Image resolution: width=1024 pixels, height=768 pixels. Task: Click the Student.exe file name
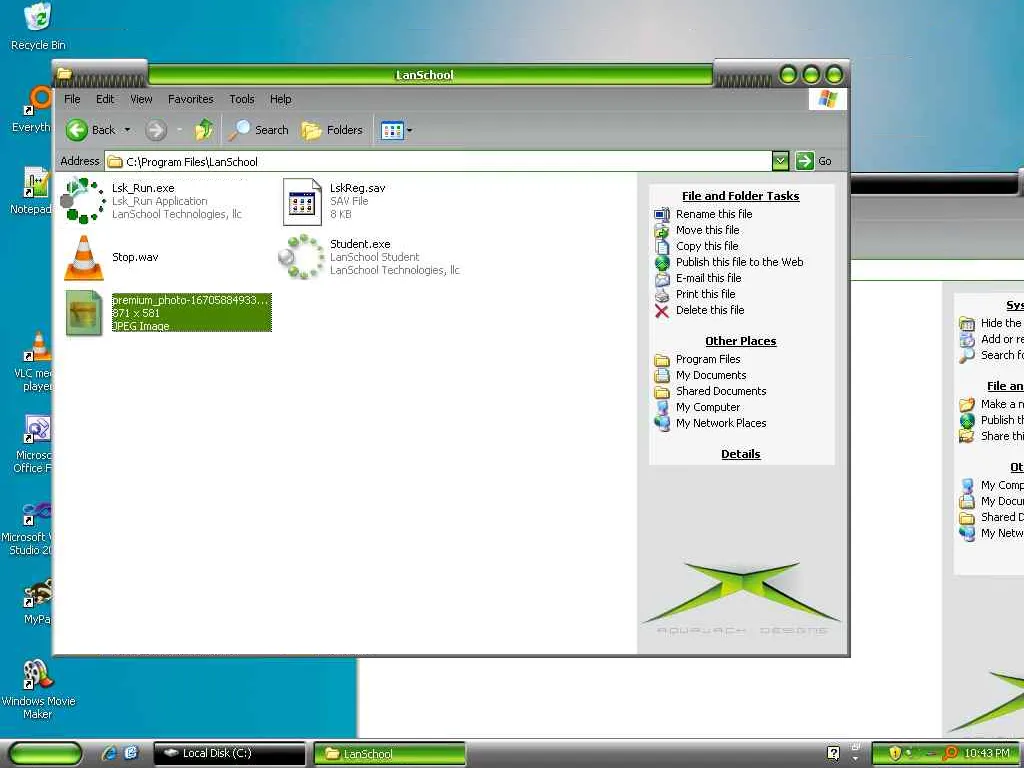[x=360, y=244]
